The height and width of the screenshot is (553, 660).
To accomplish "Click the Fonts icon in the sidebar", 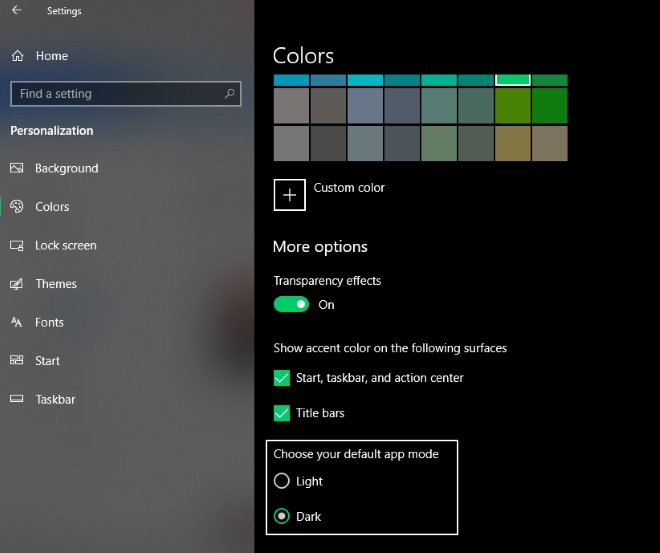I will coord(16,323).
